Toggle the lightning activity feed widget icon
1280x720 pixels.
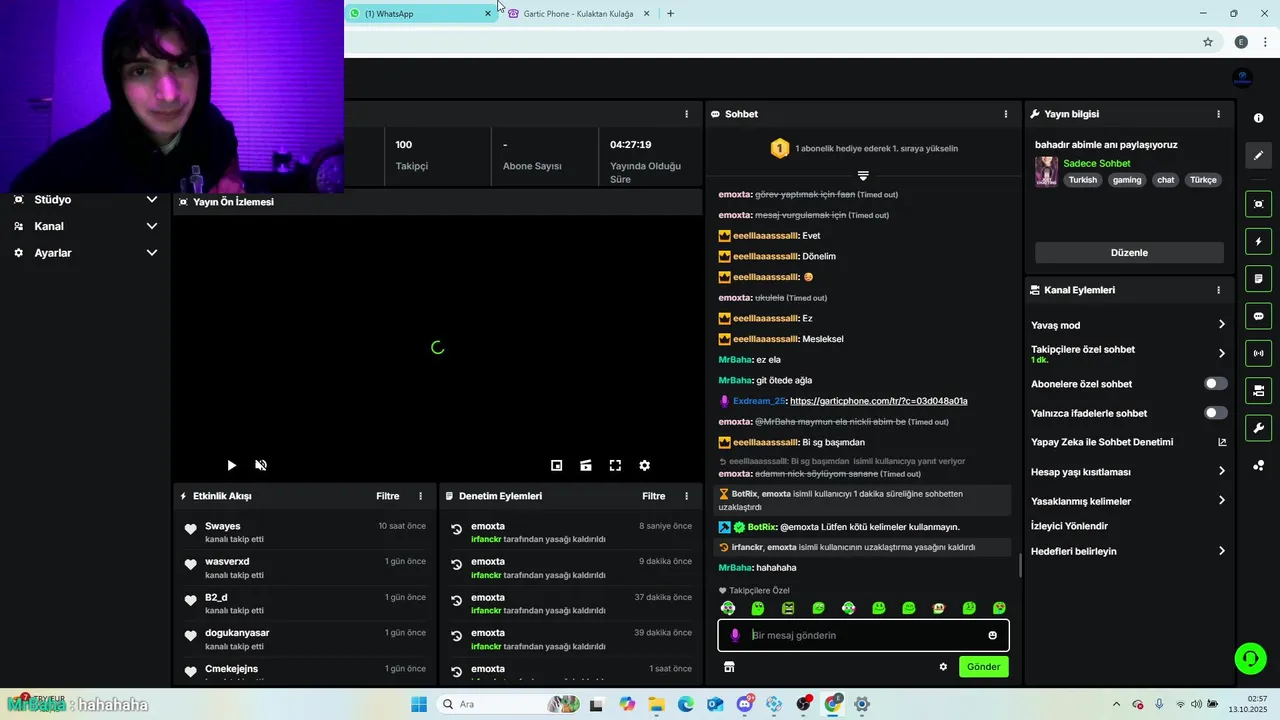point(1258,241)
